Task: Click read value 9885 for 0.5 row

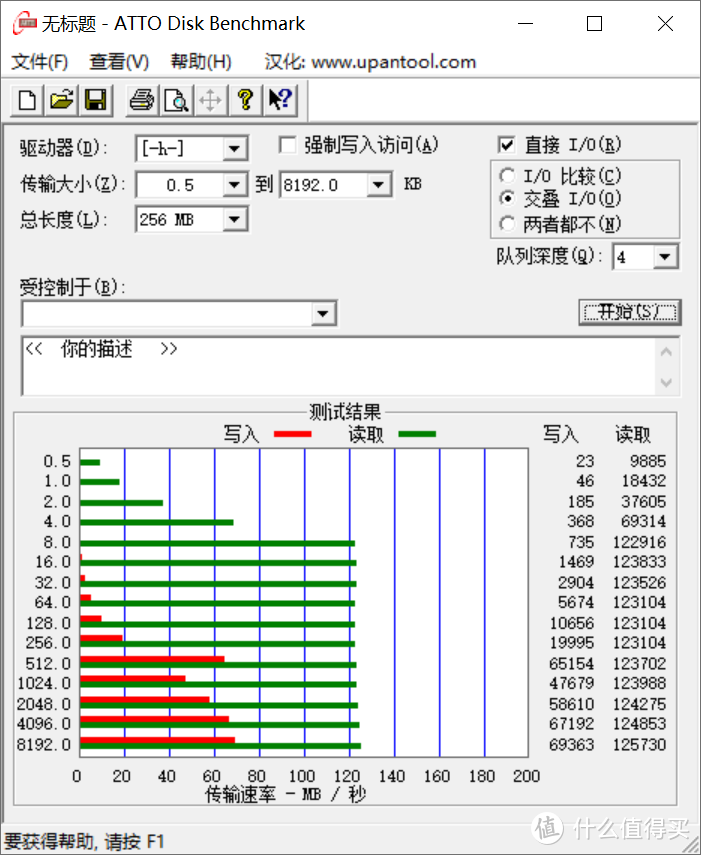Action: (x=648, y=461)
